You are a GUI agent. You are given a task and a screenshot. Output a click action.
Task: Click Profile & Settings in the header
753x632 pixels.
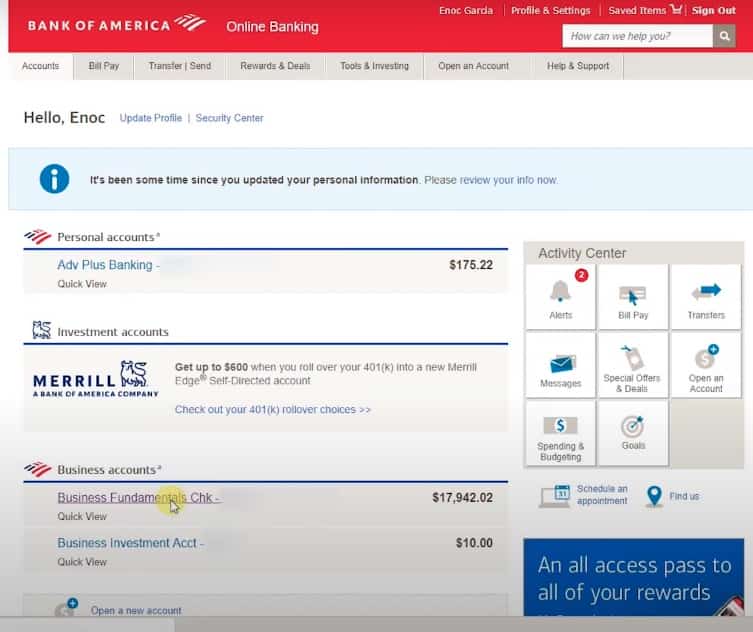(x=550, y=10)
